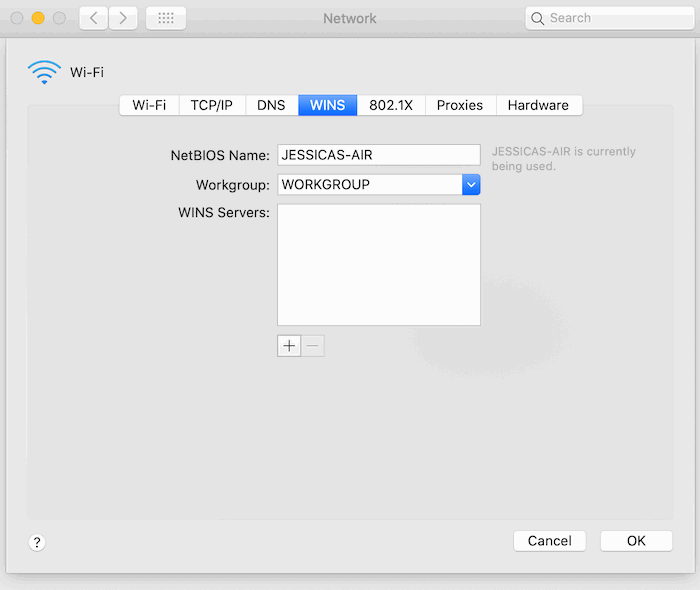Click inside the WINS Servers list
The height and width of the screenshot is (590, 700).
(x=379, y=265)
